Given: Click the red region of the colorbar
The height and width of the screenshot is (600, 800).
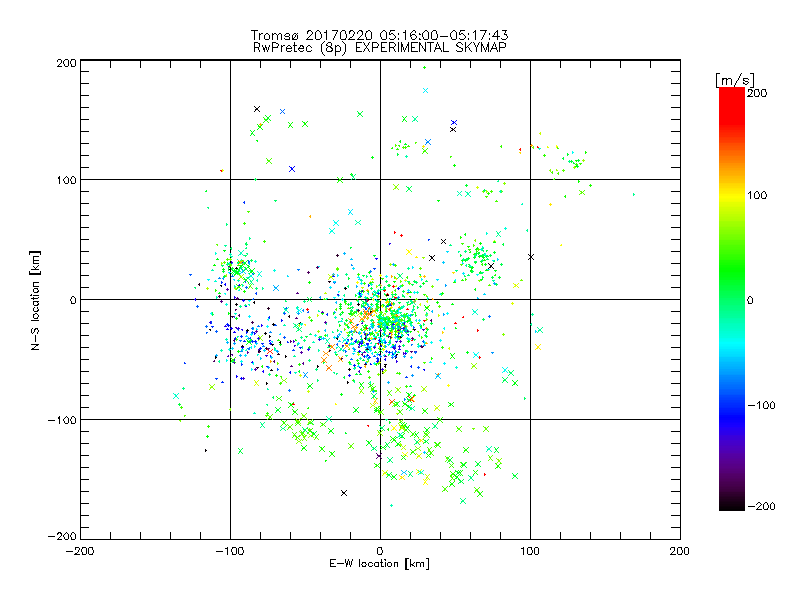Looking at the screenshot, I should (x=732, y=107).
